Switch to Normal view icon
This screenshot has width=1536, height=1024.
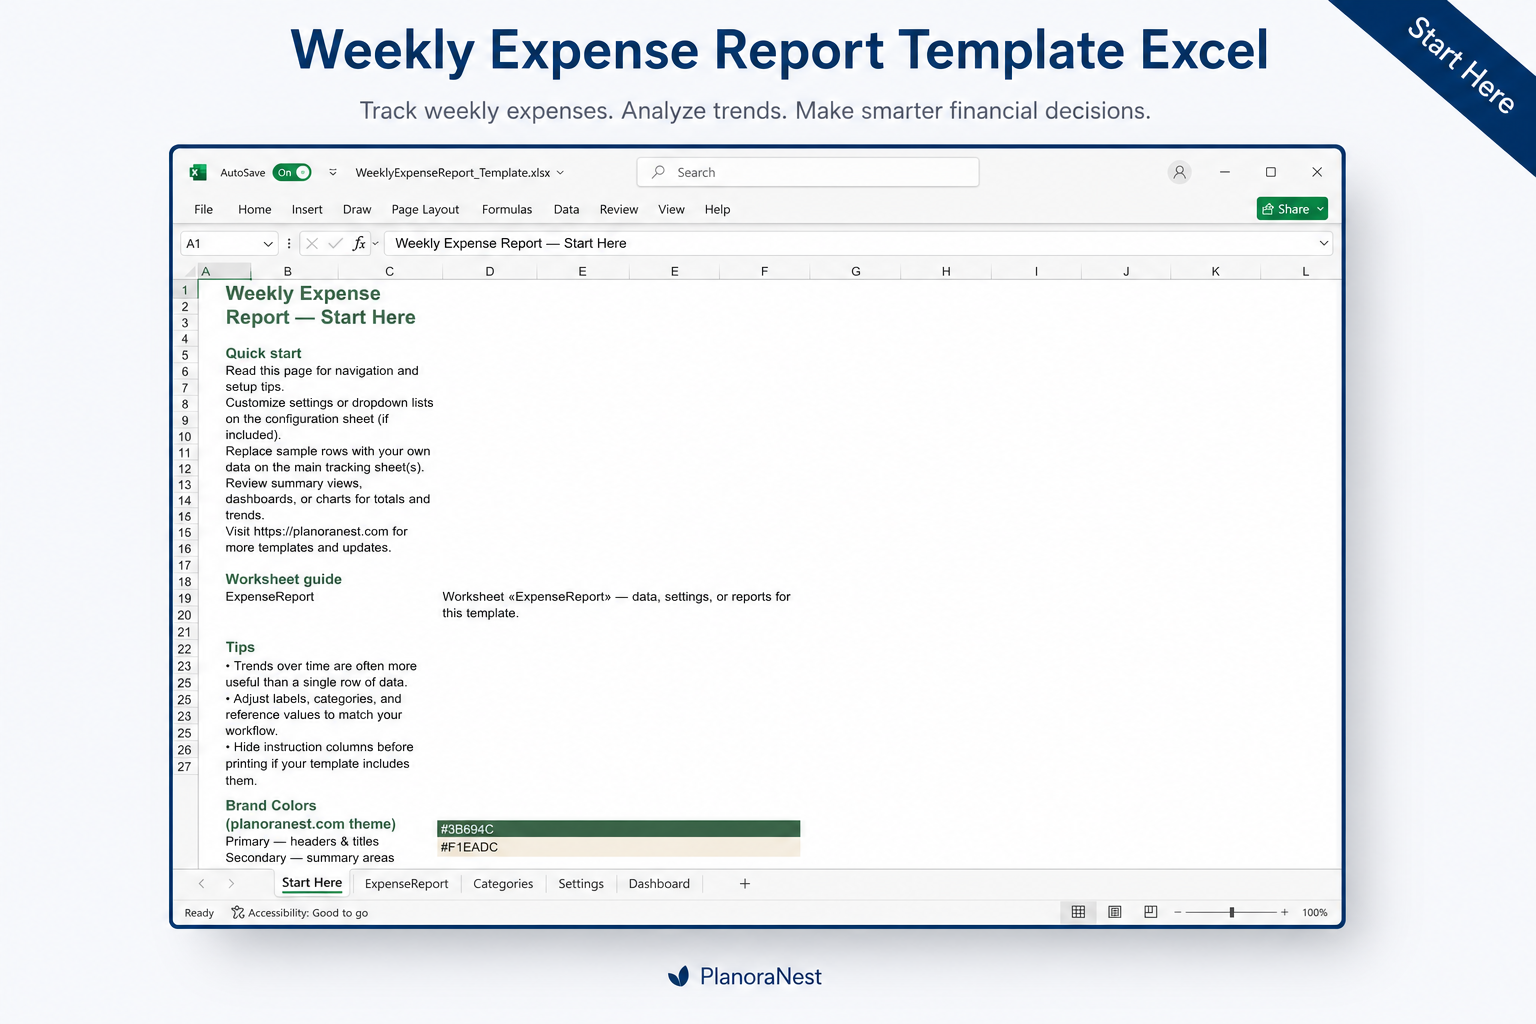point(1078,912)
